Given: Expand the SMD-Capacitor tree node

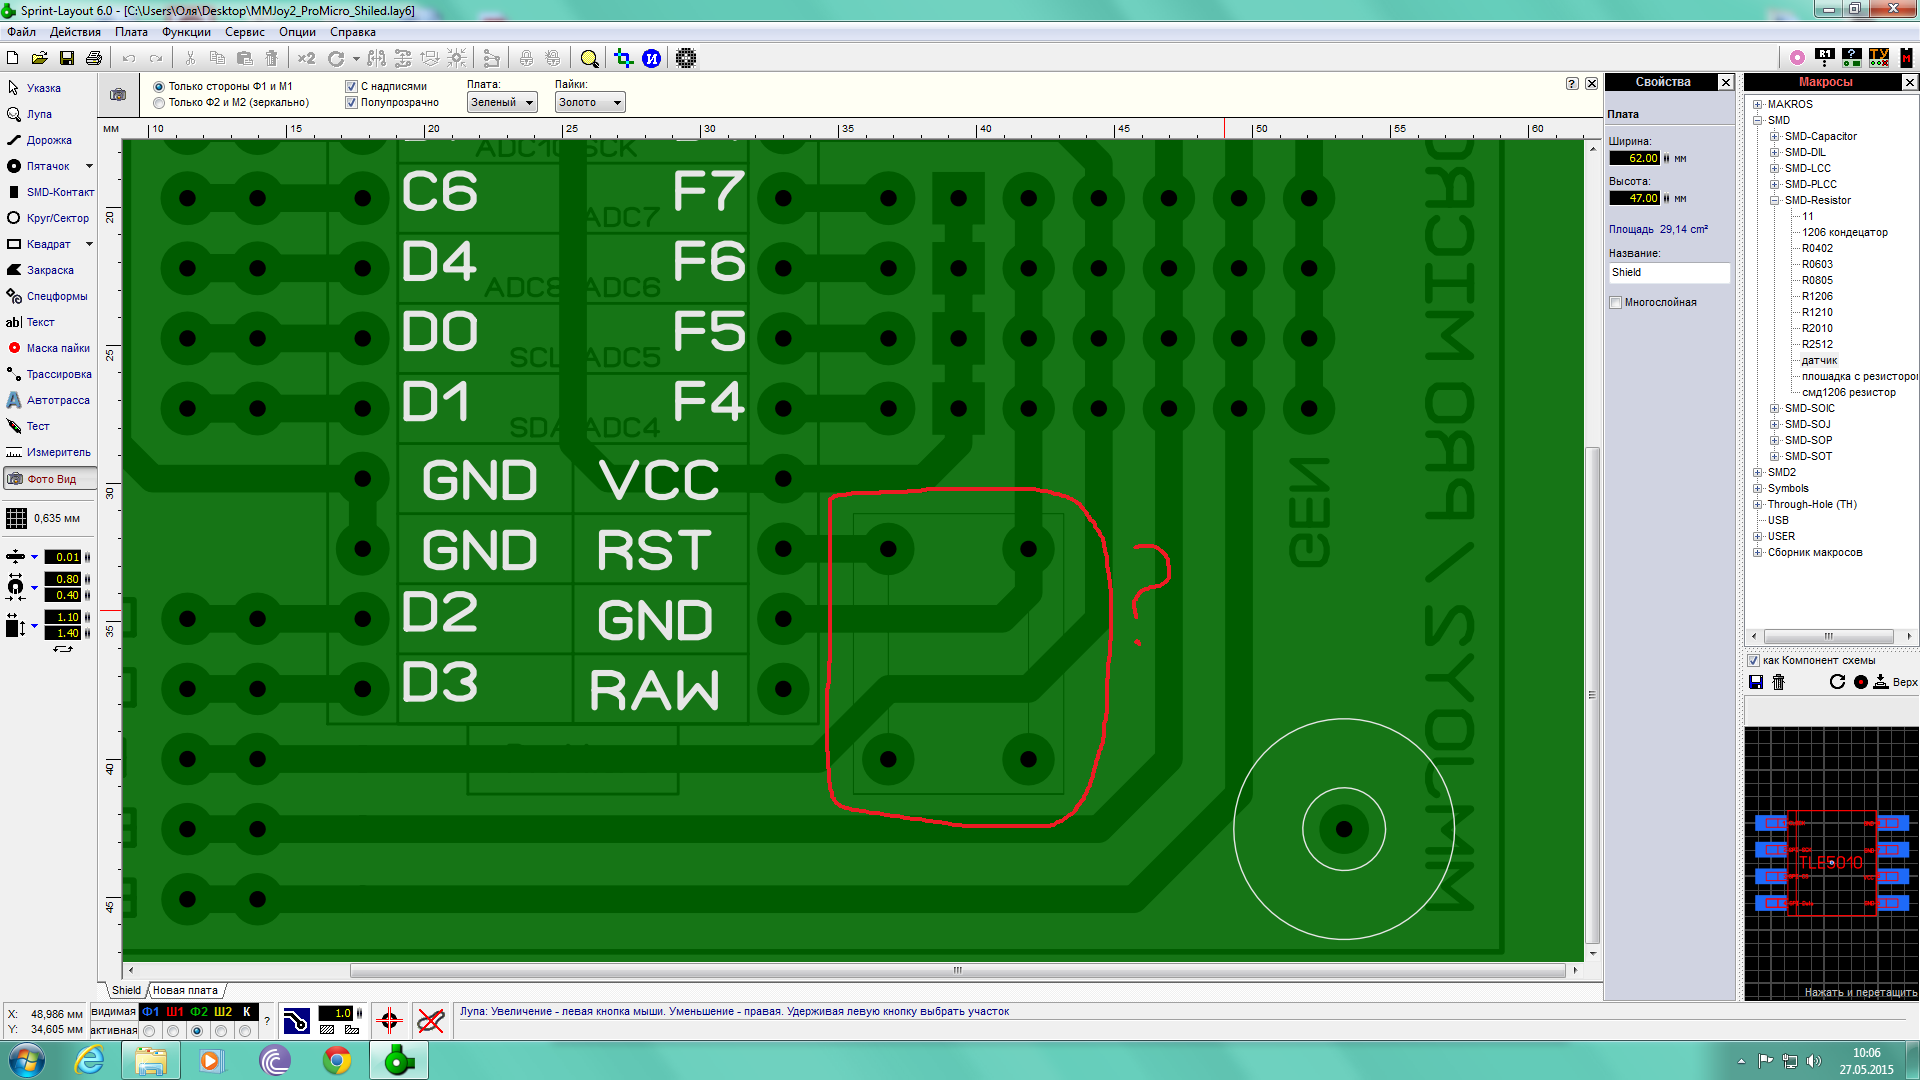Looking at the screenshot, I should (1775, 136).
